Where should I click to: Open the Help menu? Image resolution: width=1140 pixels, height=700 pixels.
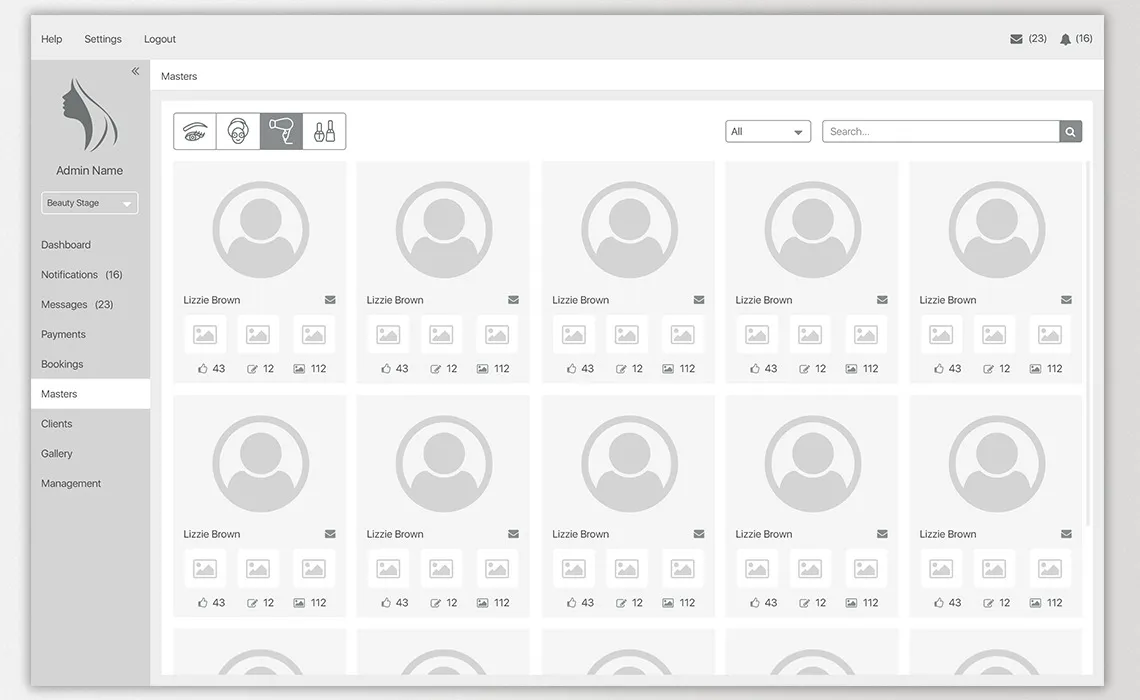tap(52, 39)
